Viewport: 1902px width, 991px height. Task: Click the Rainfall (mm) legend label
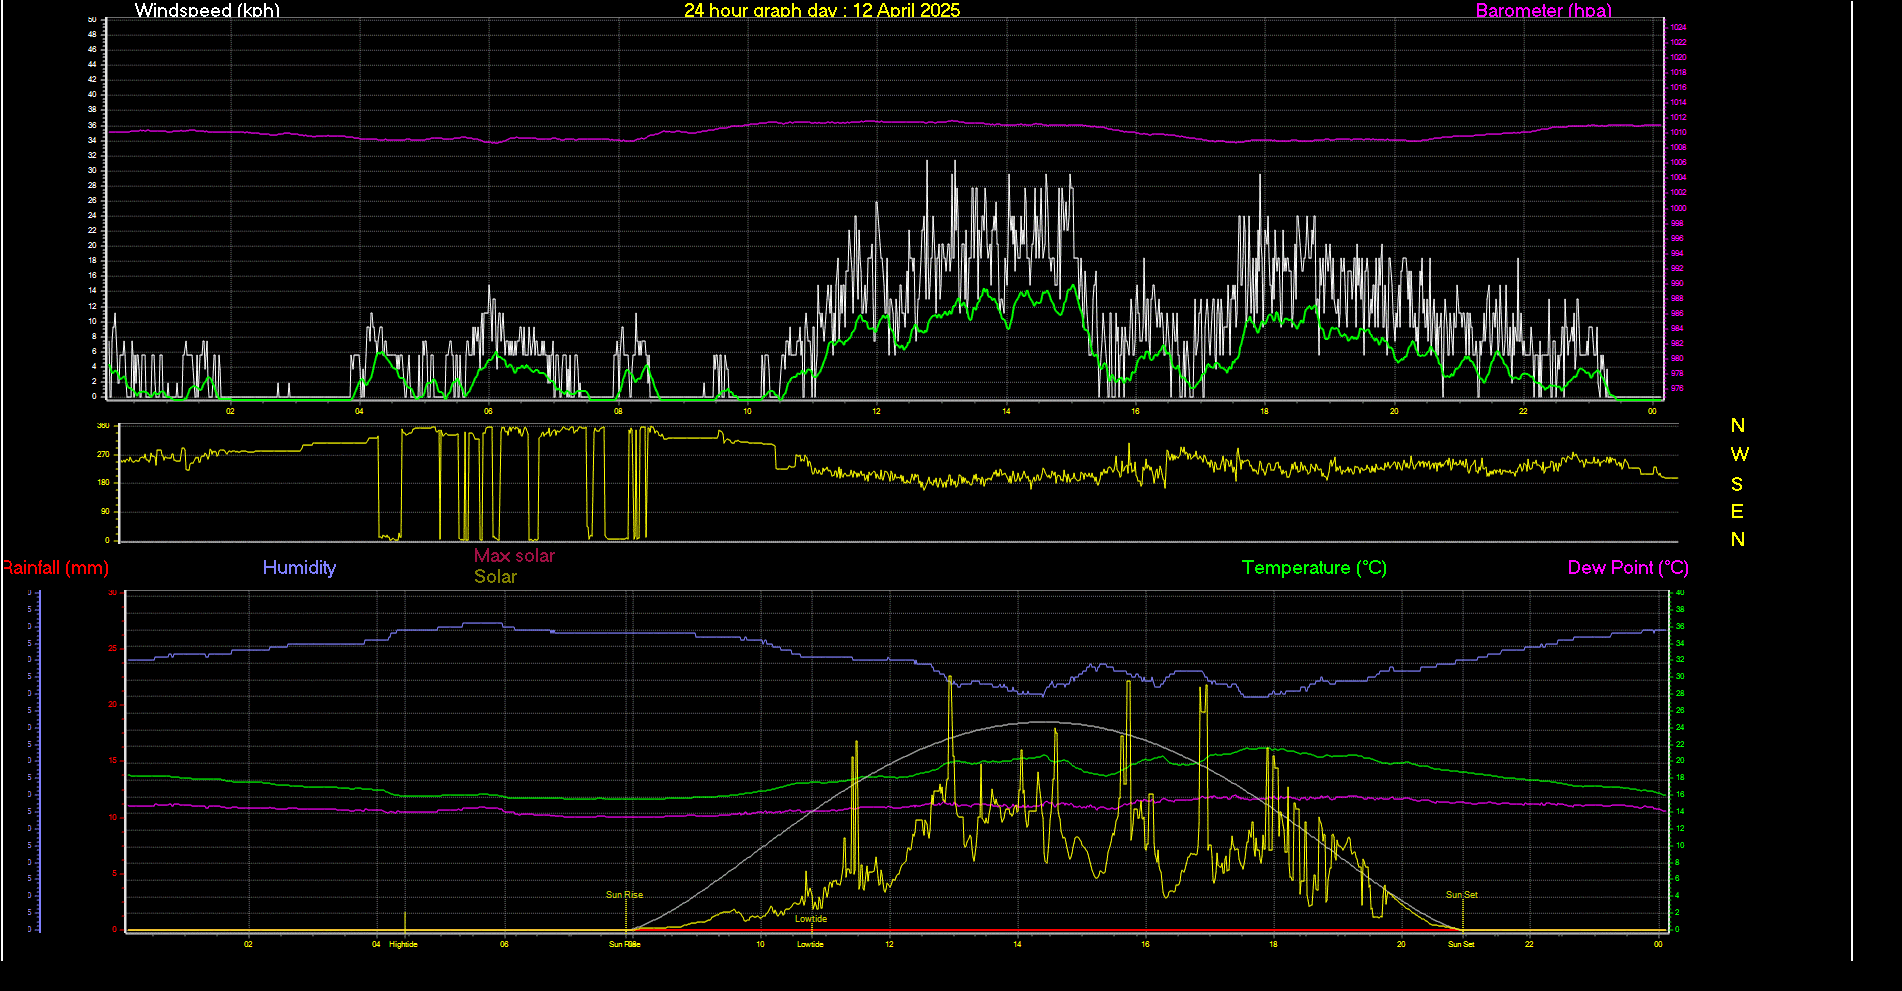[x=55, y=568]
